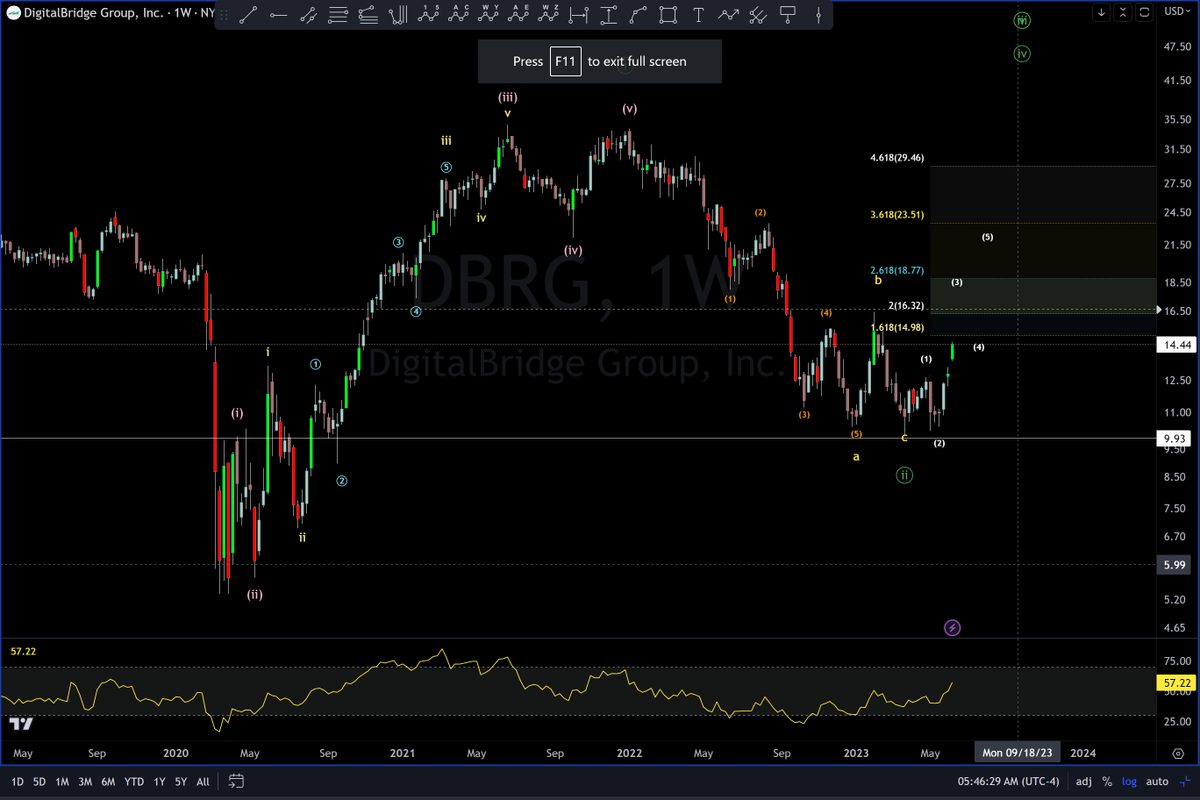Select the 1.618(14.98) Fib level label
The width and height of the screenshot is (1200, 800).
click(x=897, y=328)
